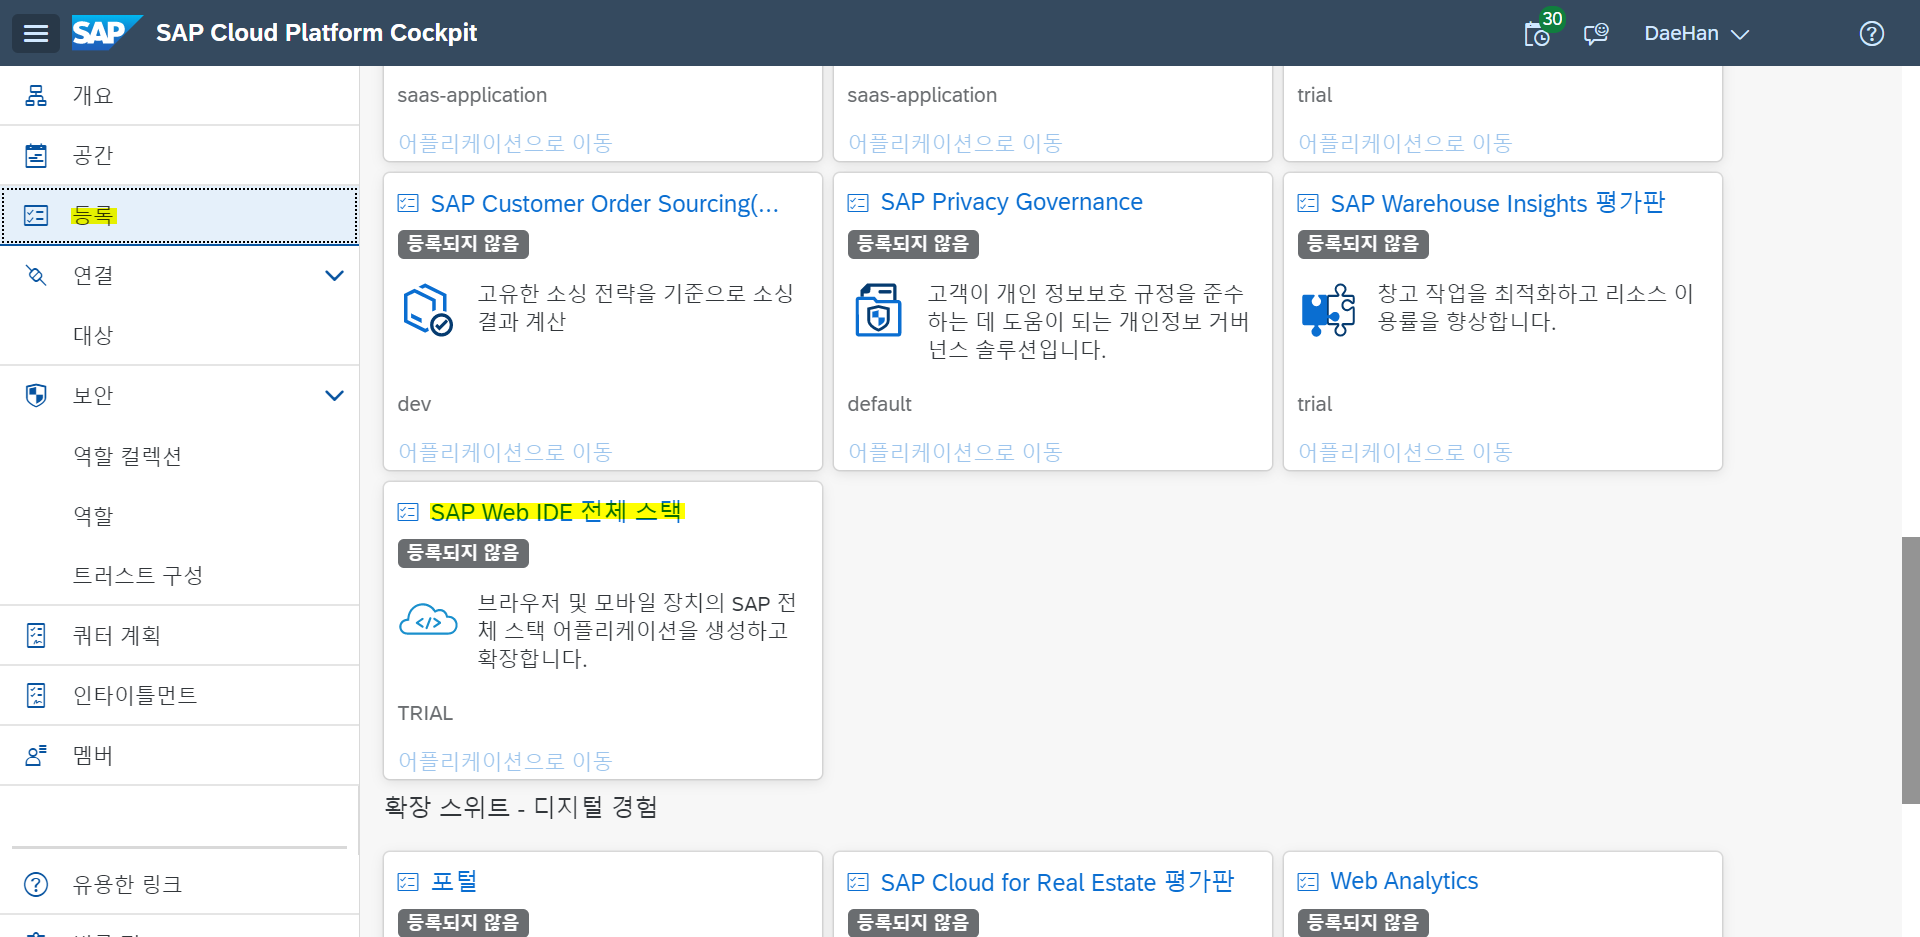
Task: Click the 멤버 members icon
Action: point(36,755)
